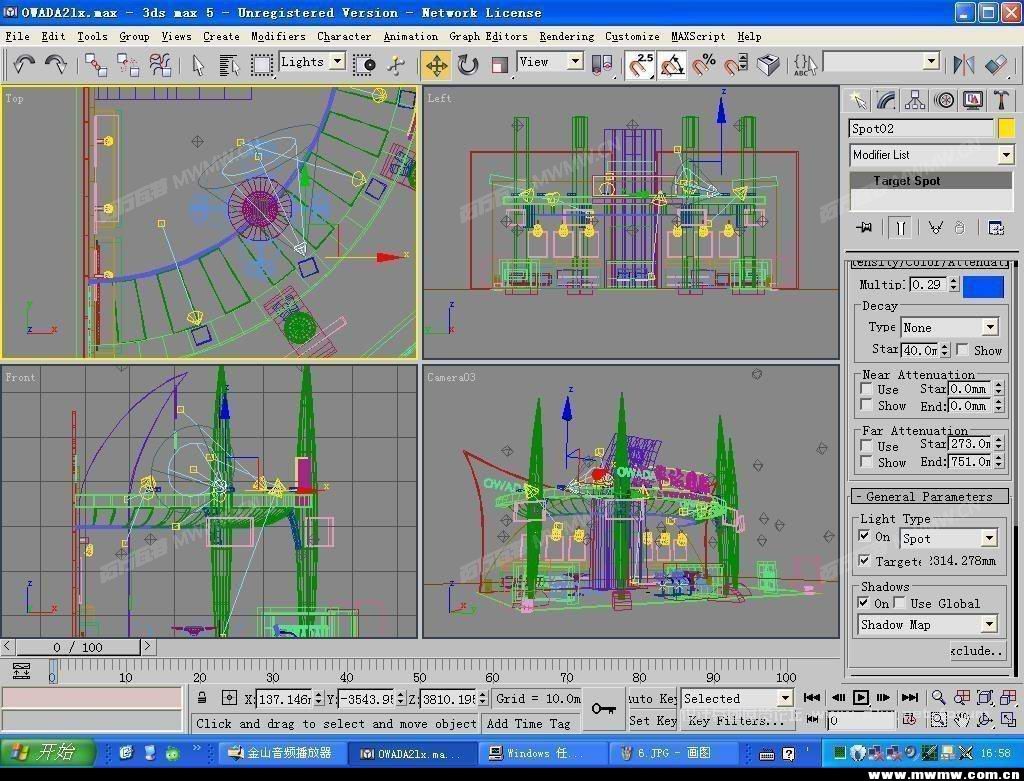The width and height of the screenshot is (1024, 781).
Task: Toggle the Percent Snap icon
Action: 704,65
